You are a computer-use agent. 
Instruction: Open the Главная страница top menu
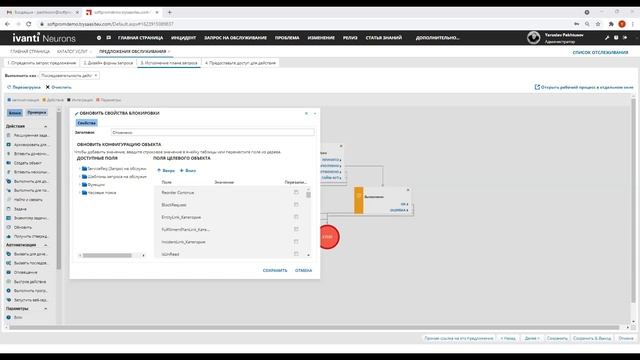click(140, 38)
